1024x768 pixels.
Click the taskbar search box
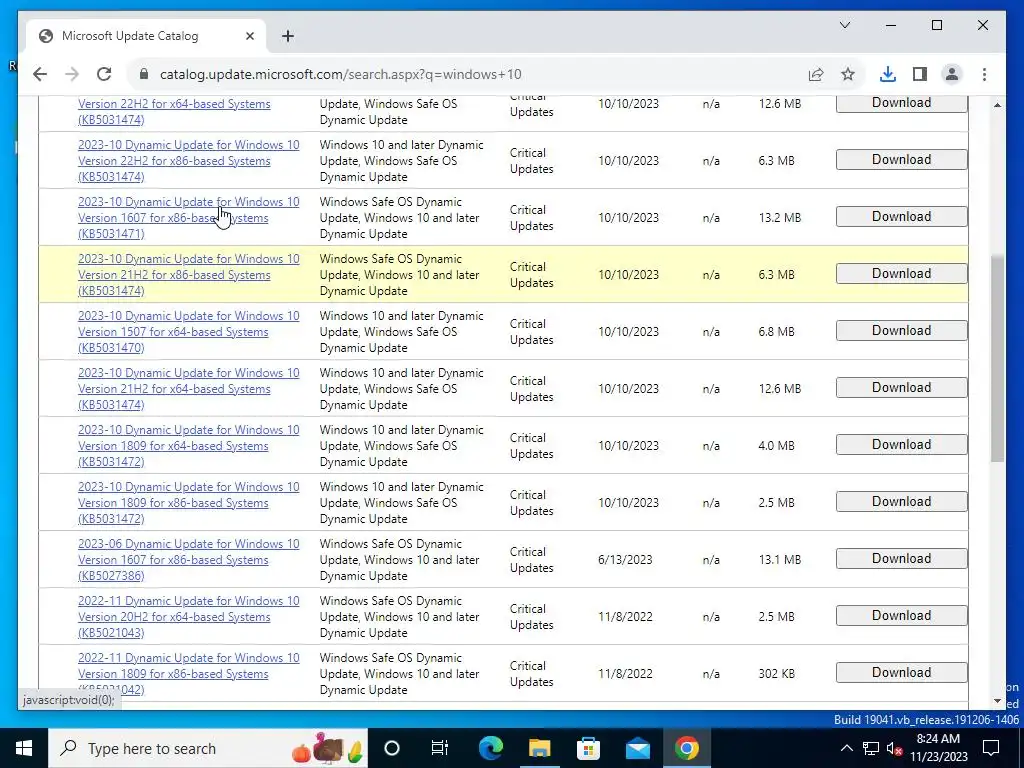208,748
